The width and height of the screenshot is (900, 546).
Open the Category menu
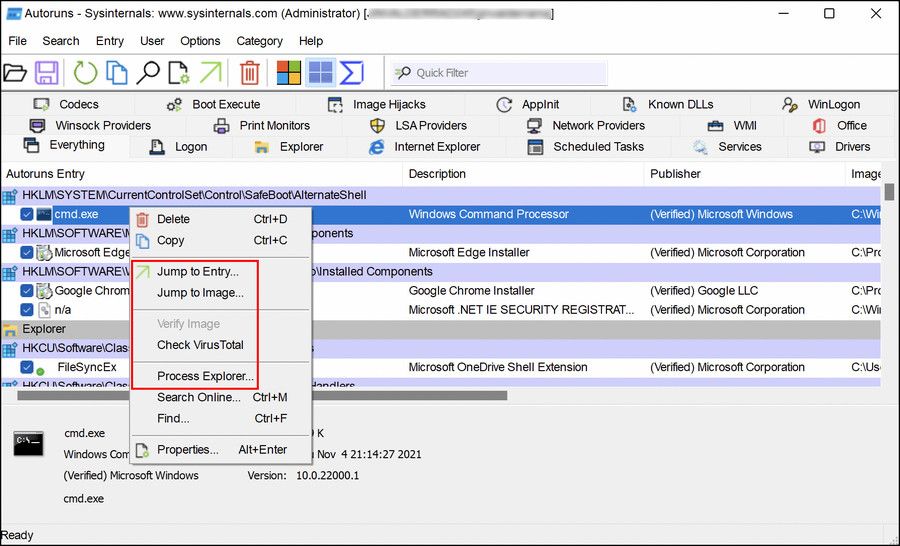(x=259, y=41)
